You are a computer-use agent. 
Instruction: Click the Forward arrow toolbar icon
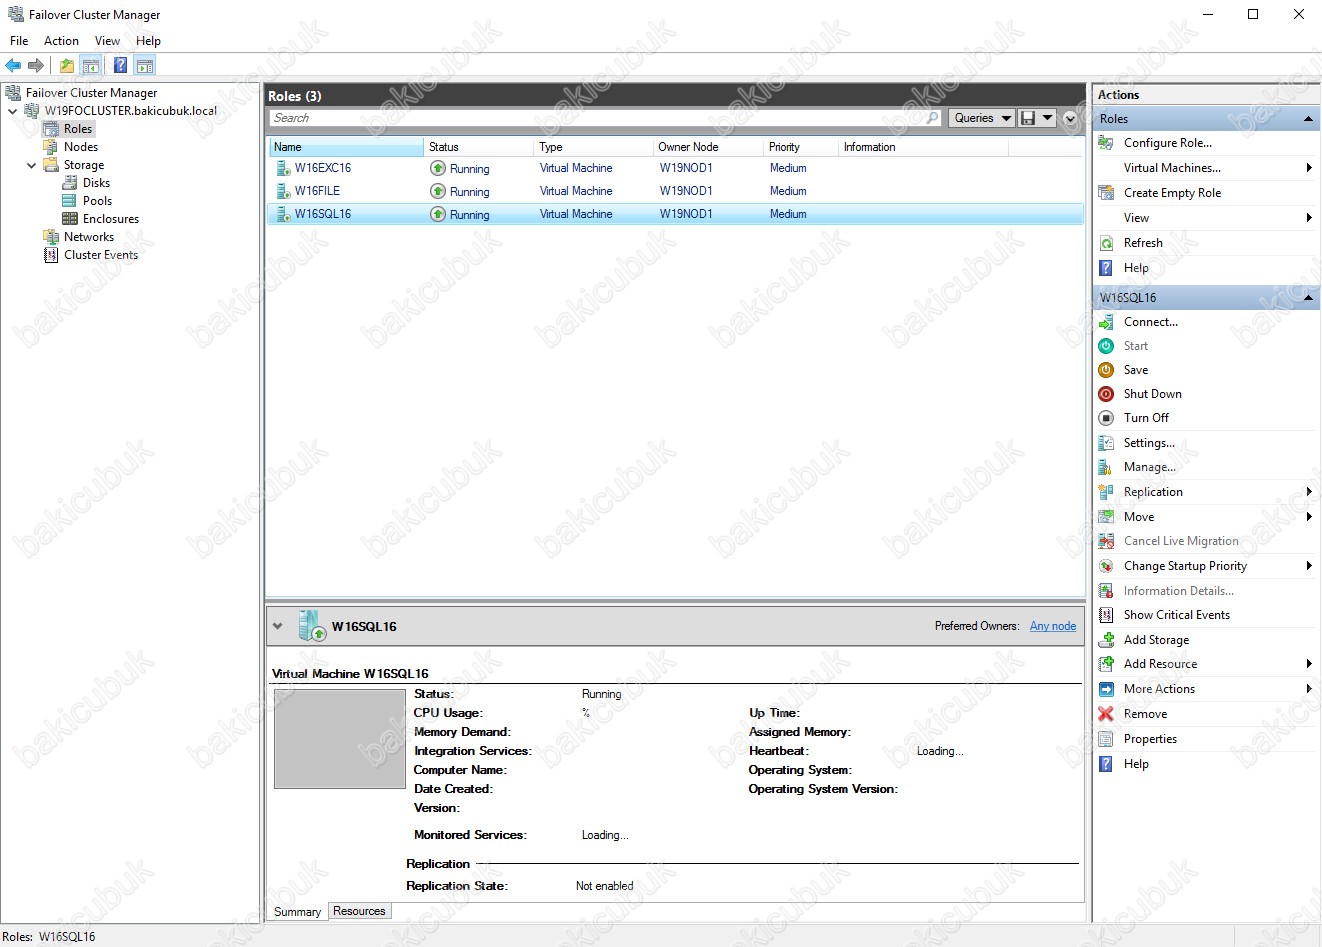tap(36, 66)
